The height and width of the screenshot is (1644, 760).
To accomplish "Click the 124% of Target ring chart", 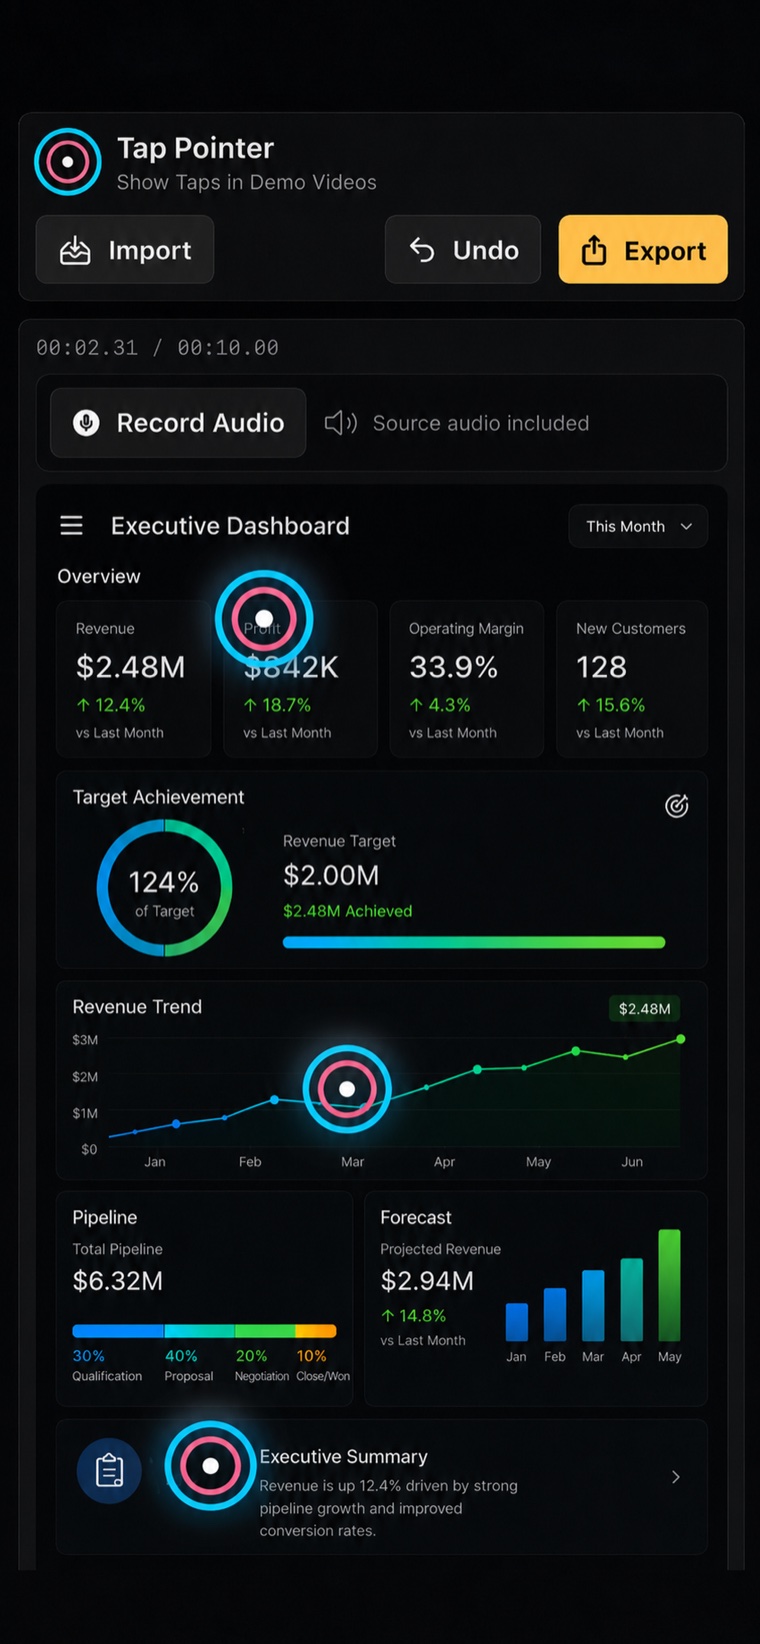I will pyautogui.click(x=165, y=887).
